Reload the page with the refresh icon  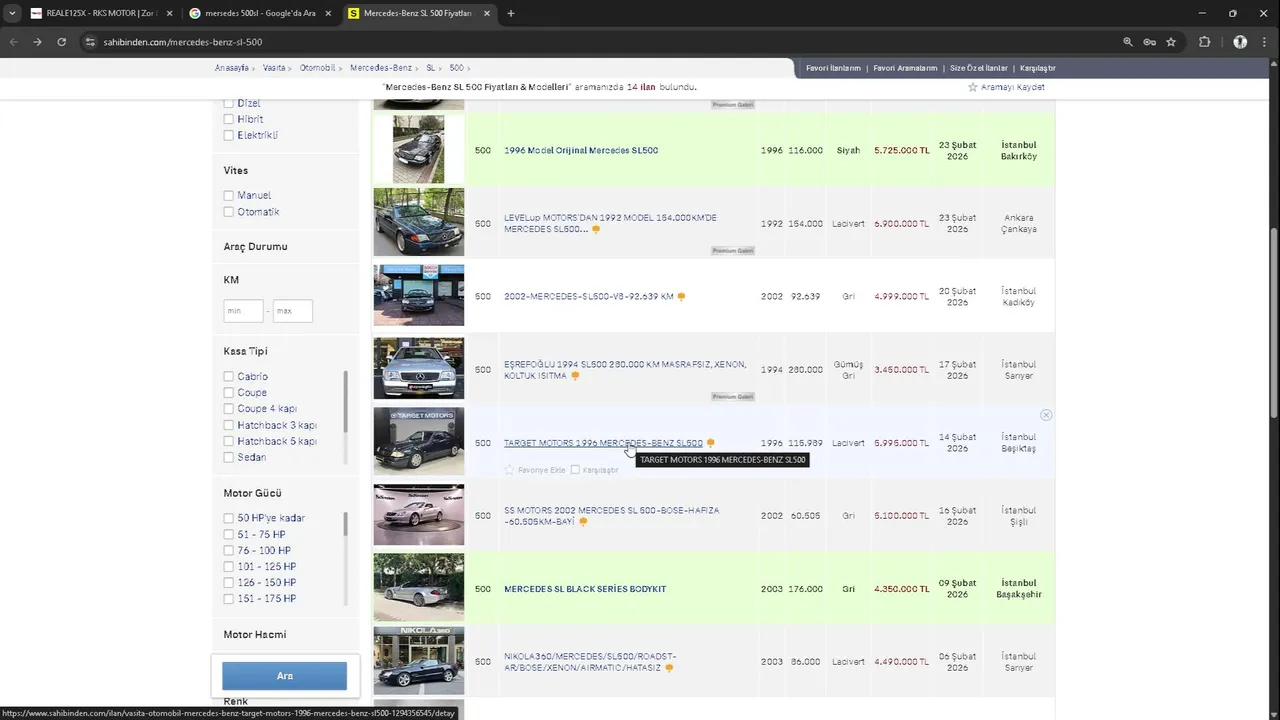[x=61, y=42]
